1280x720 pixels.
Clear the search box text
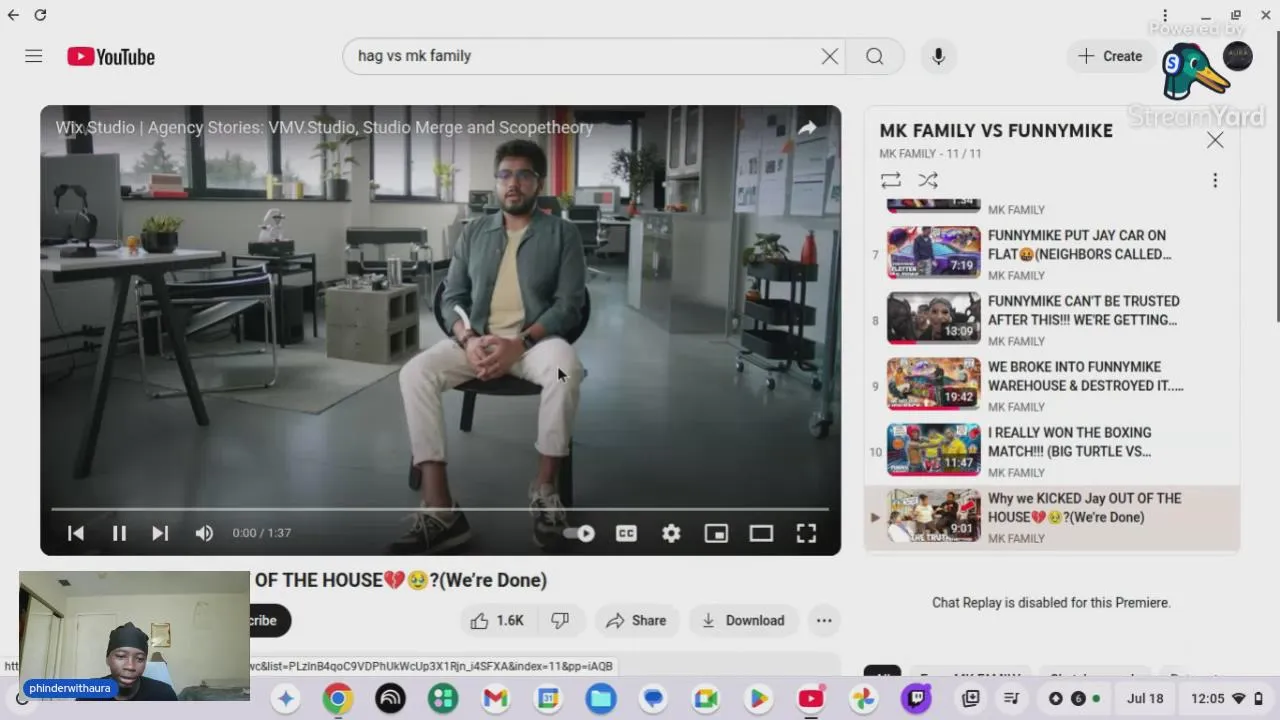click(x=830, y=56)
